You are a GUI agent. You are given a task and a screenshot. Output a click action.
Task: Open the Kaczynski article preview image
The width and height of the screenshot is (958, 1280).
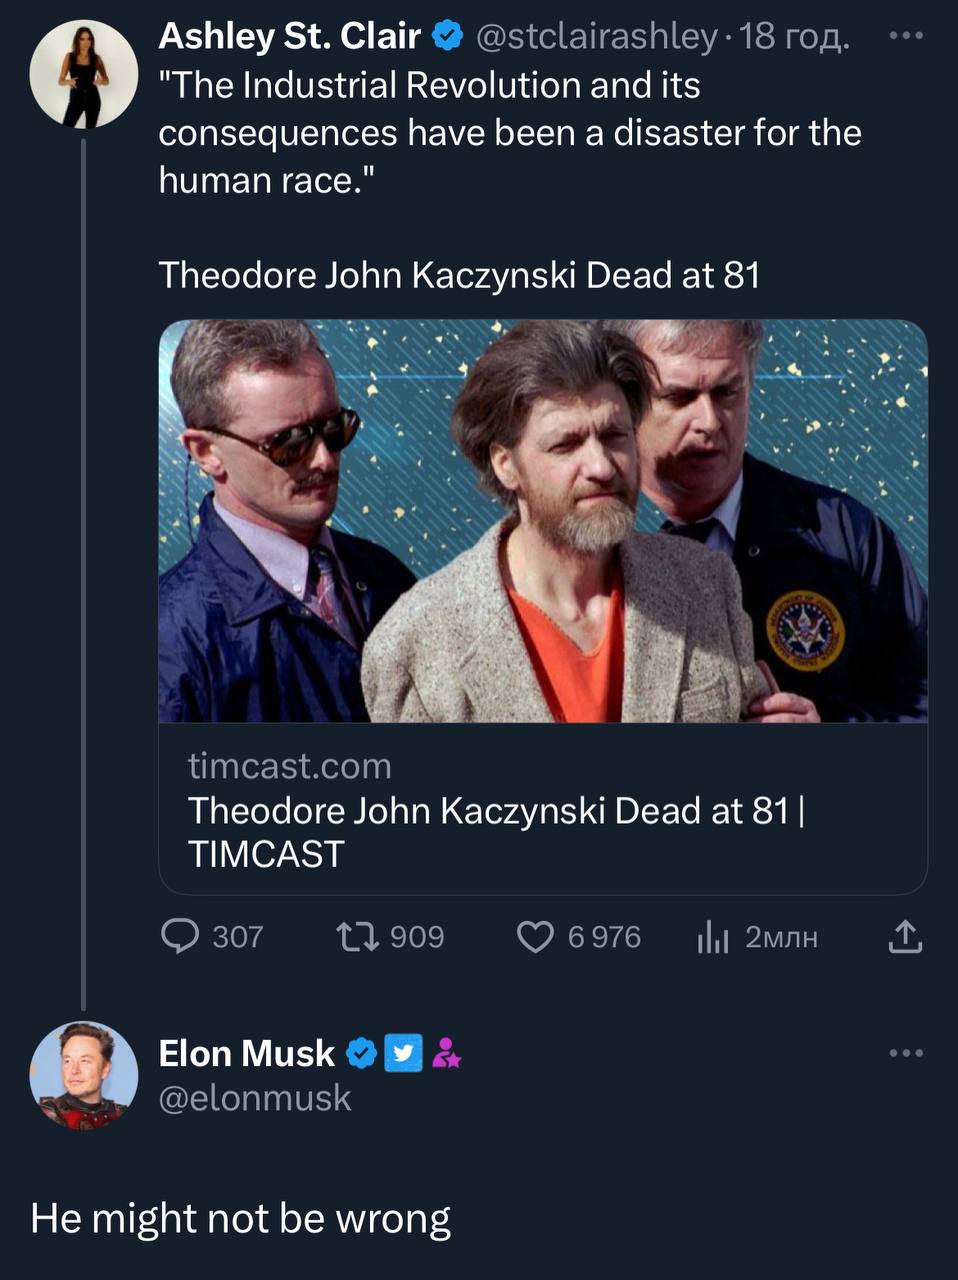pos(543,520)
